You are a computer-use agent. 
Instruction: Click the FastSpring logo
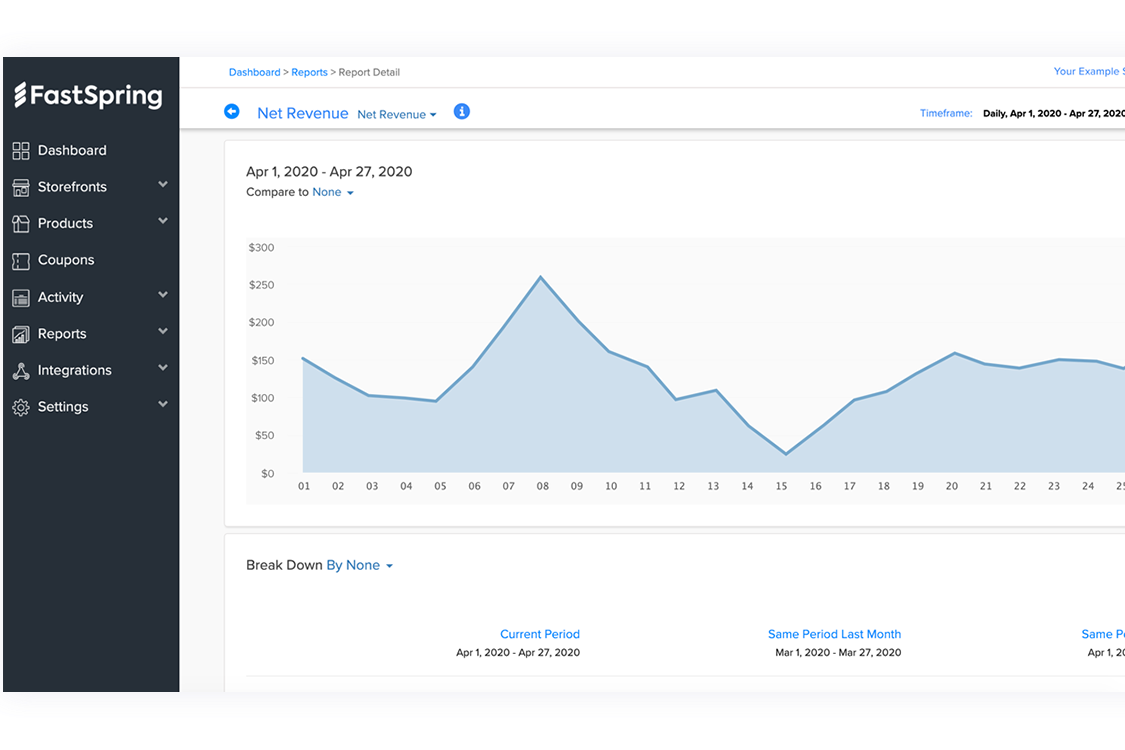(x=88, y=96)
